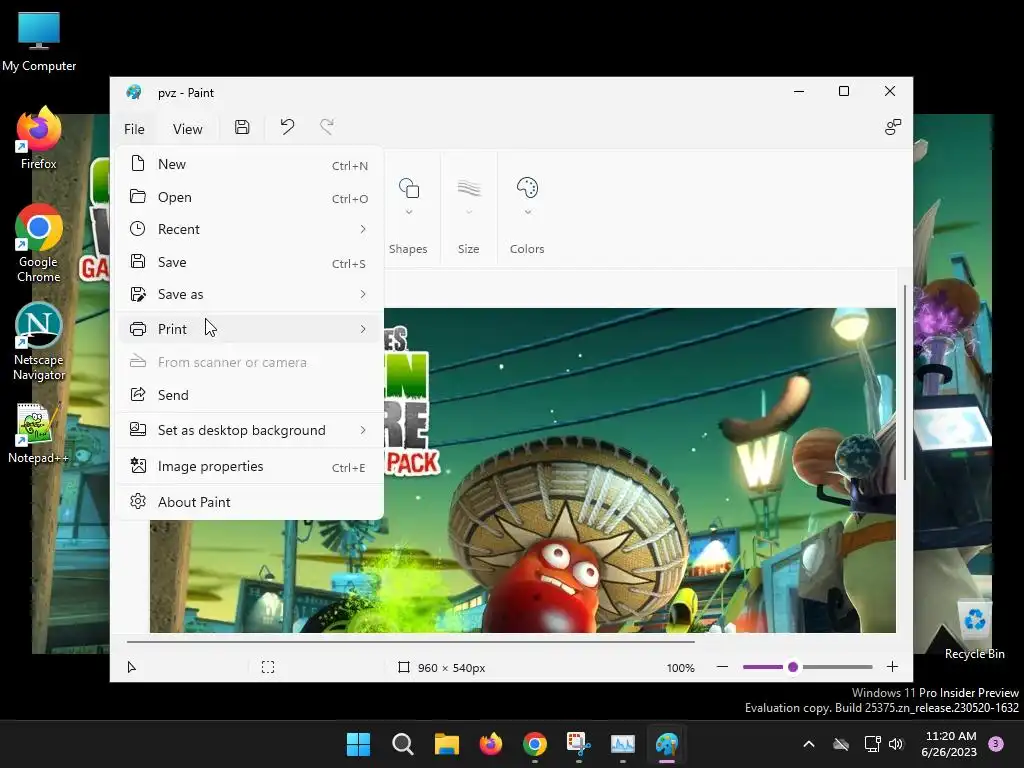The width and height of the screenshot is (1024, 768).
Task: Select the Recycle Bin desktop icon
Action: click(x=974, y=630)
